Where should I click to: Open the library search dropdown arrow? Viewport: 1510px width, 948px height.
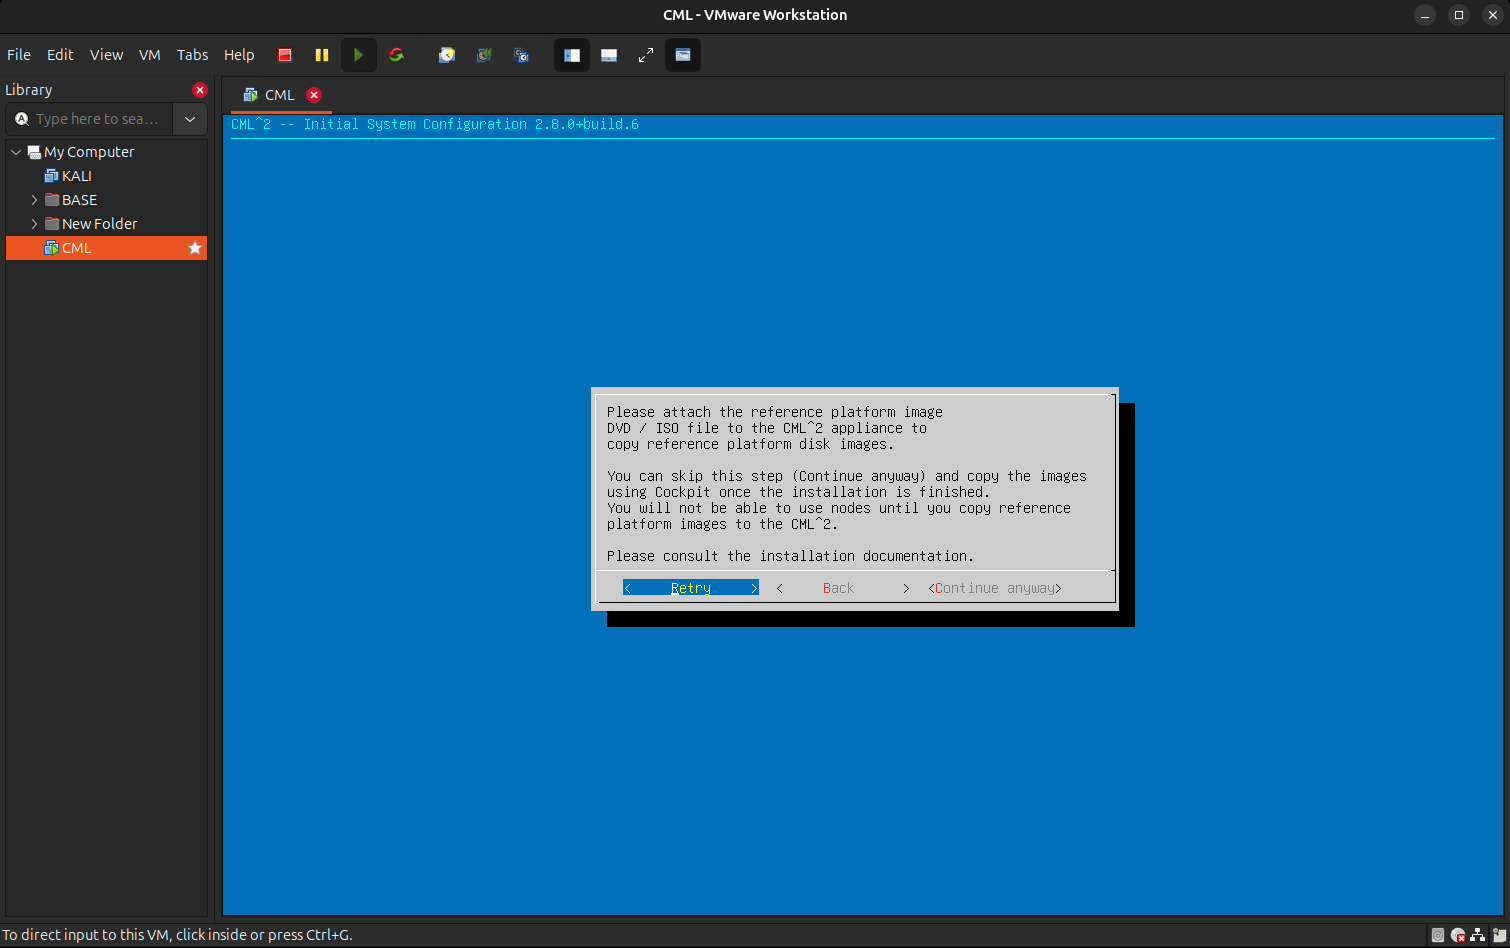click(190, 119)
